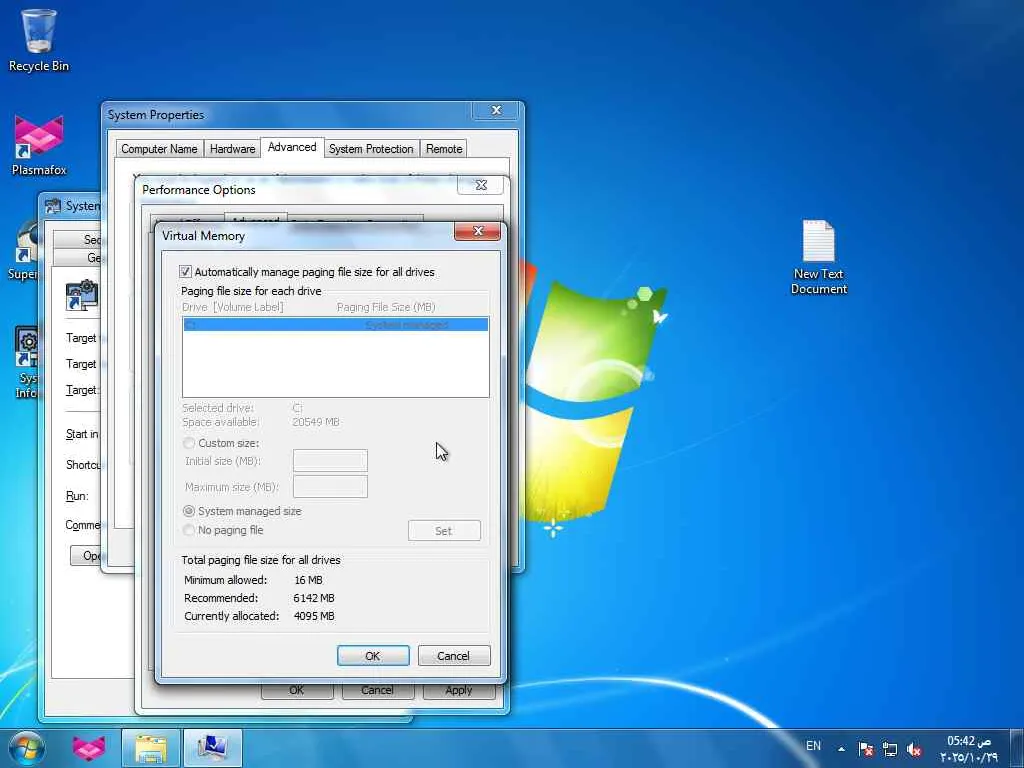
Task: Select the Advanced tab in System Properties
Action: (x=292, y=147)
